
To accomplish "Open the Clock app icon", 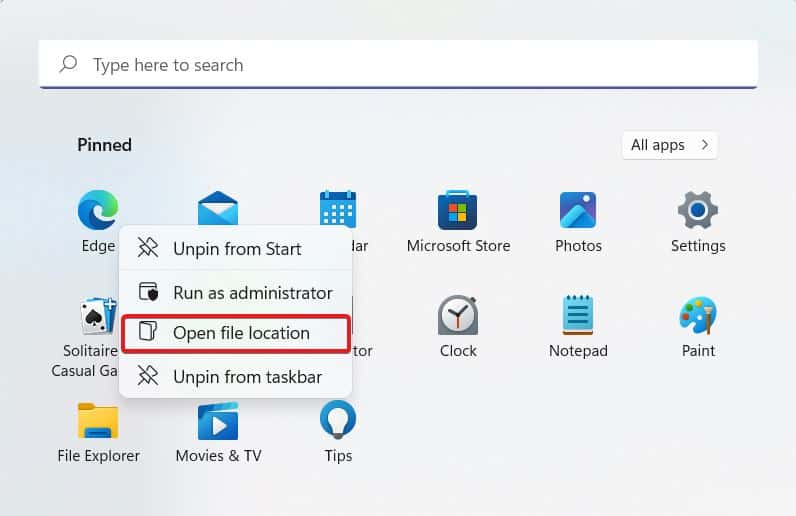I will pos(458,315).
